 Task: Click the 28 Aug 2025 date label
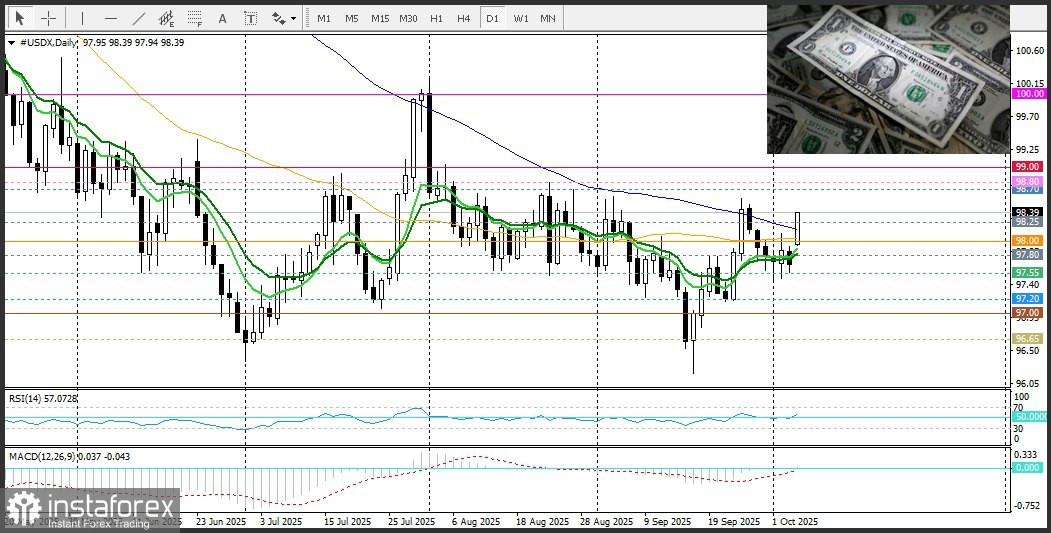(x=606, y=521)
